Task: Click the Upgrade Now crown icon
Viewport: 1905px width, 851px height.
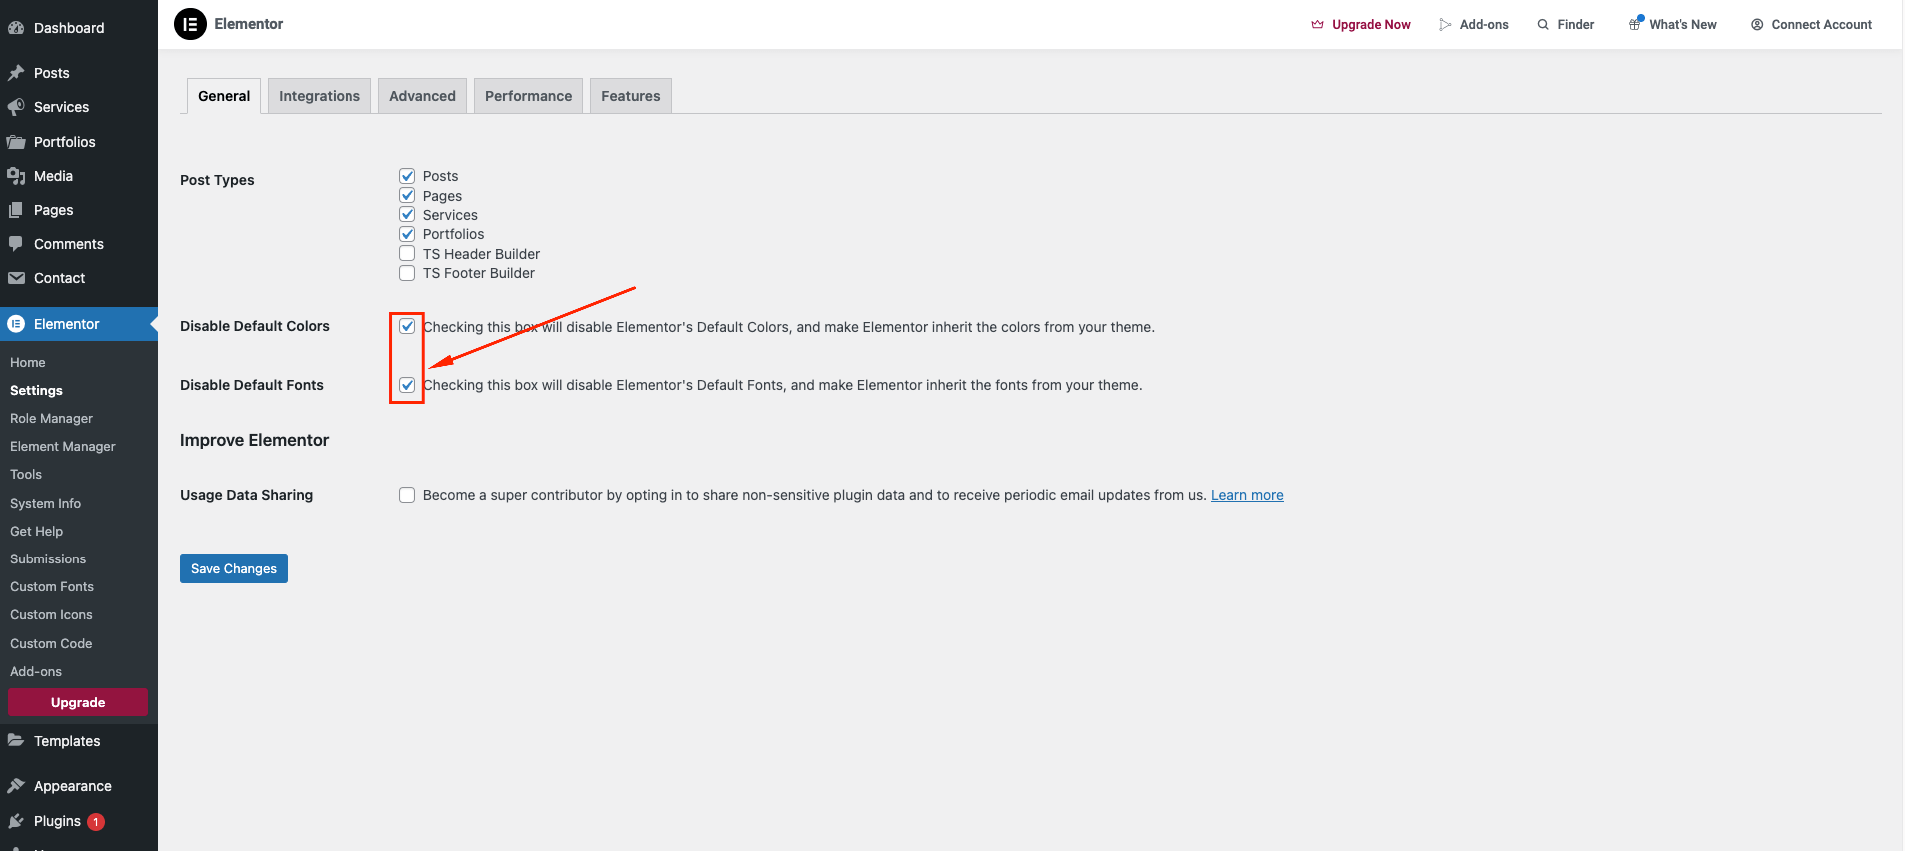Action: (1317, 25)
